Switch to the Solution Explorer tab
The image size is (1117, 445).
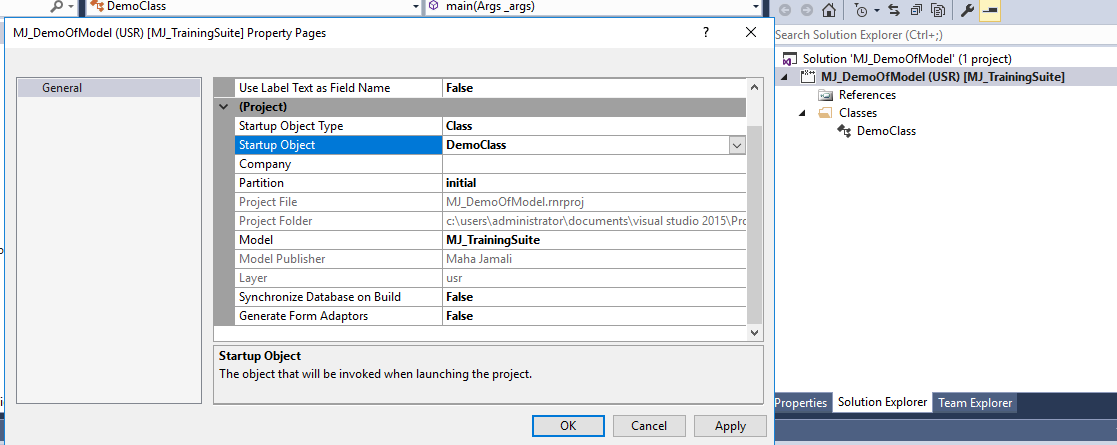coord(883,402)
